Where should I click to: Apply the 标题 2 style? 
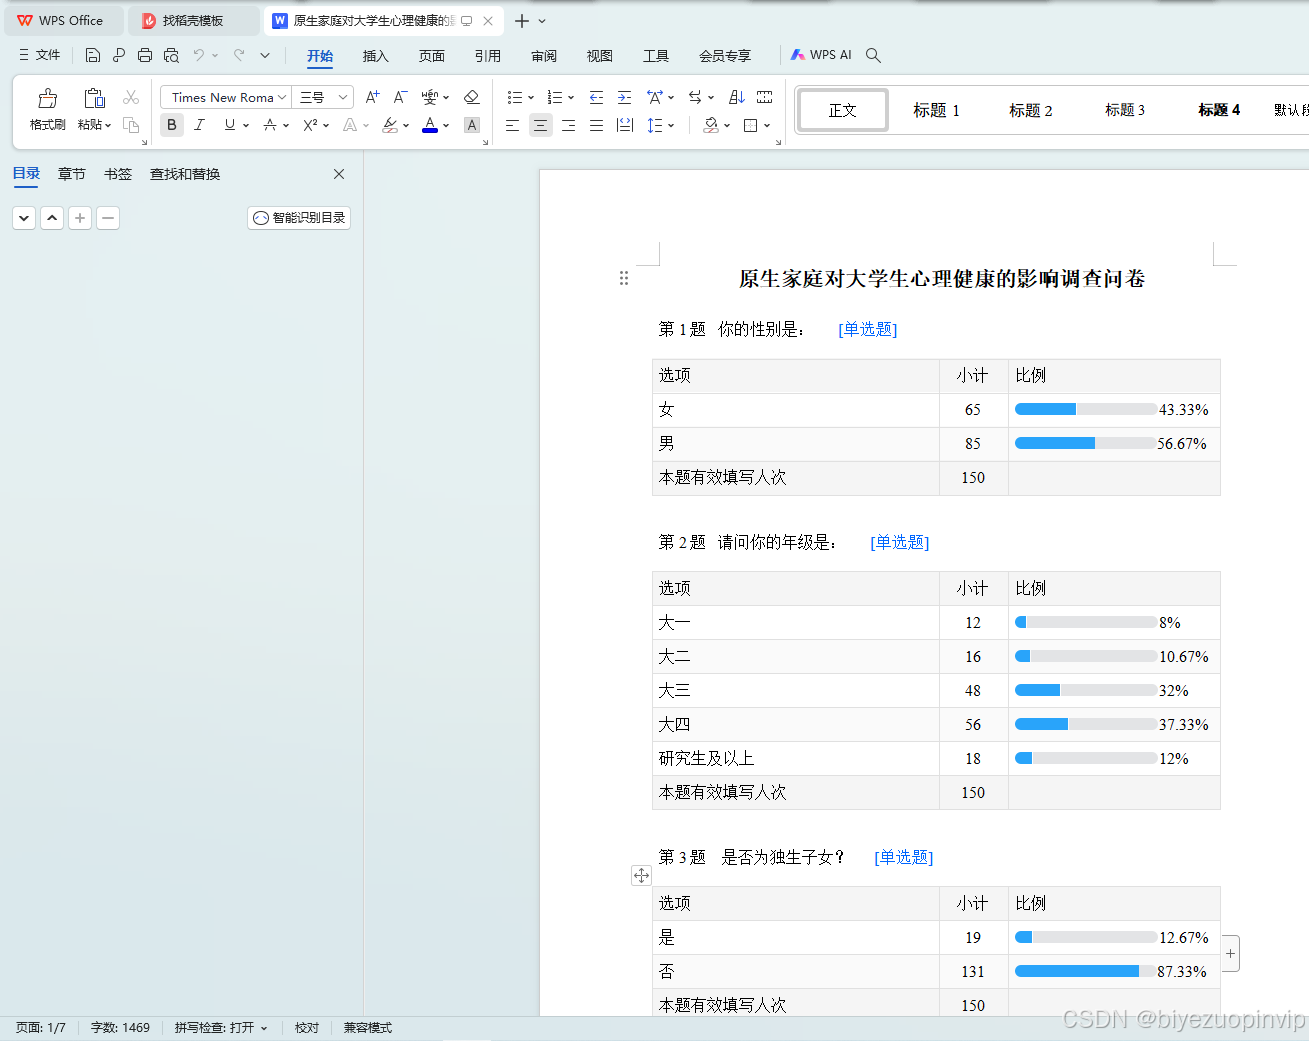pos(1030,110)
